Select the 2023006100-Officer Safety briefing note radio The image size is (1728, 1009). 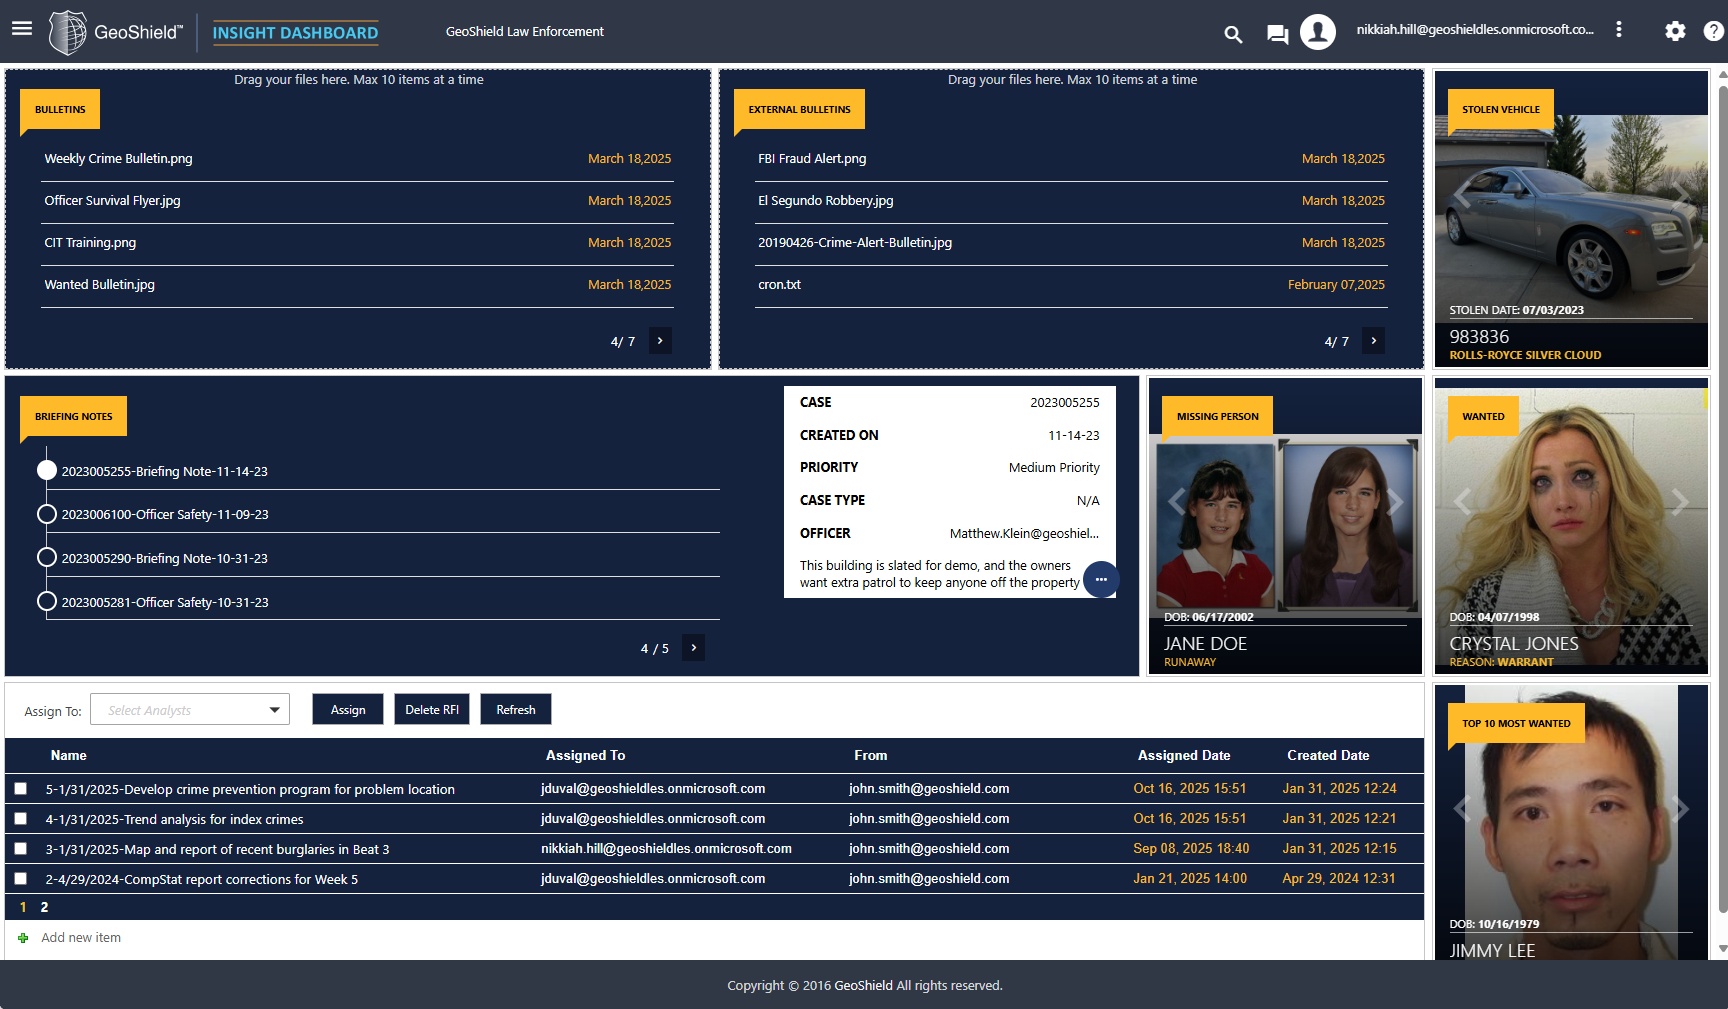pos(47,514)
